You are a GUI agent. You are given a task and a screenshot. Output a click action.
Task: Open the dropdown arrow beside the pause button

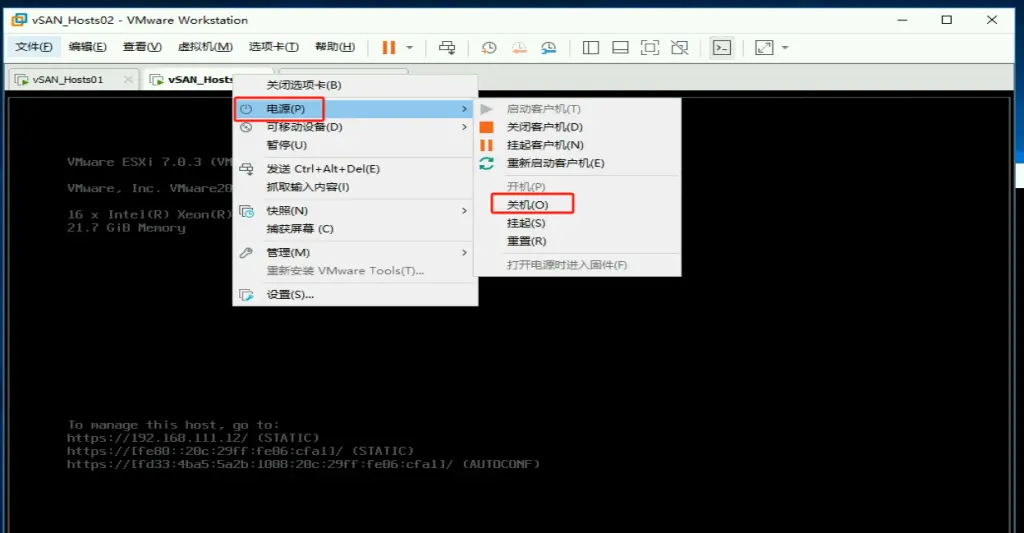click(x=409, y=47)
